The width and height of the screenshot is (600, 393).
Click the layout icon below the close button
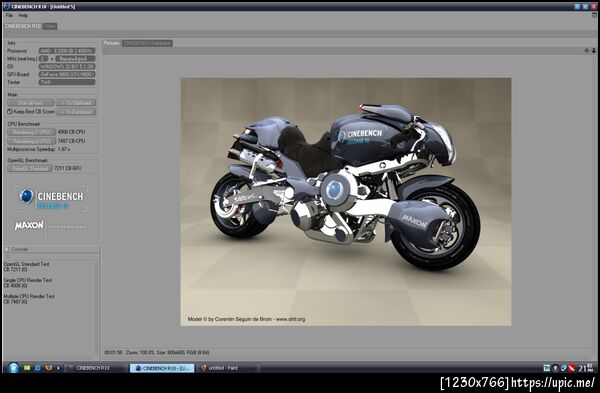[x=594, y=15]
